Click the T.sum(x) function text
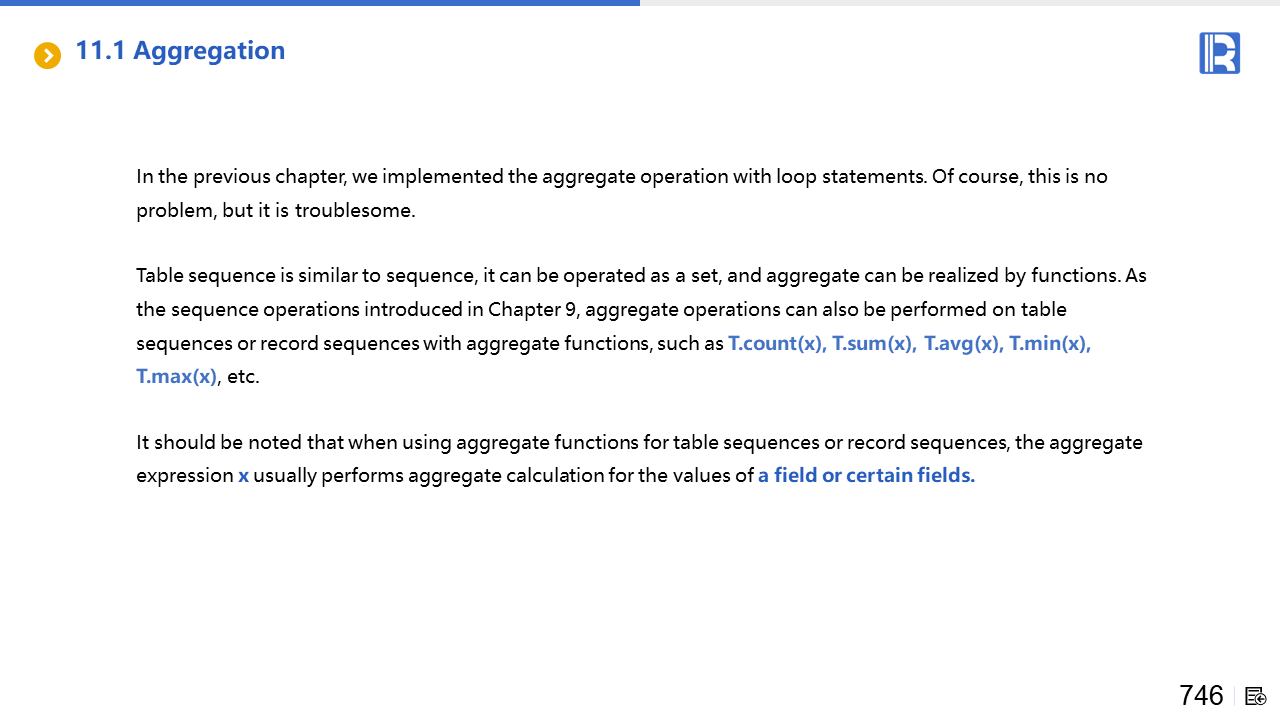 [873, 344]
